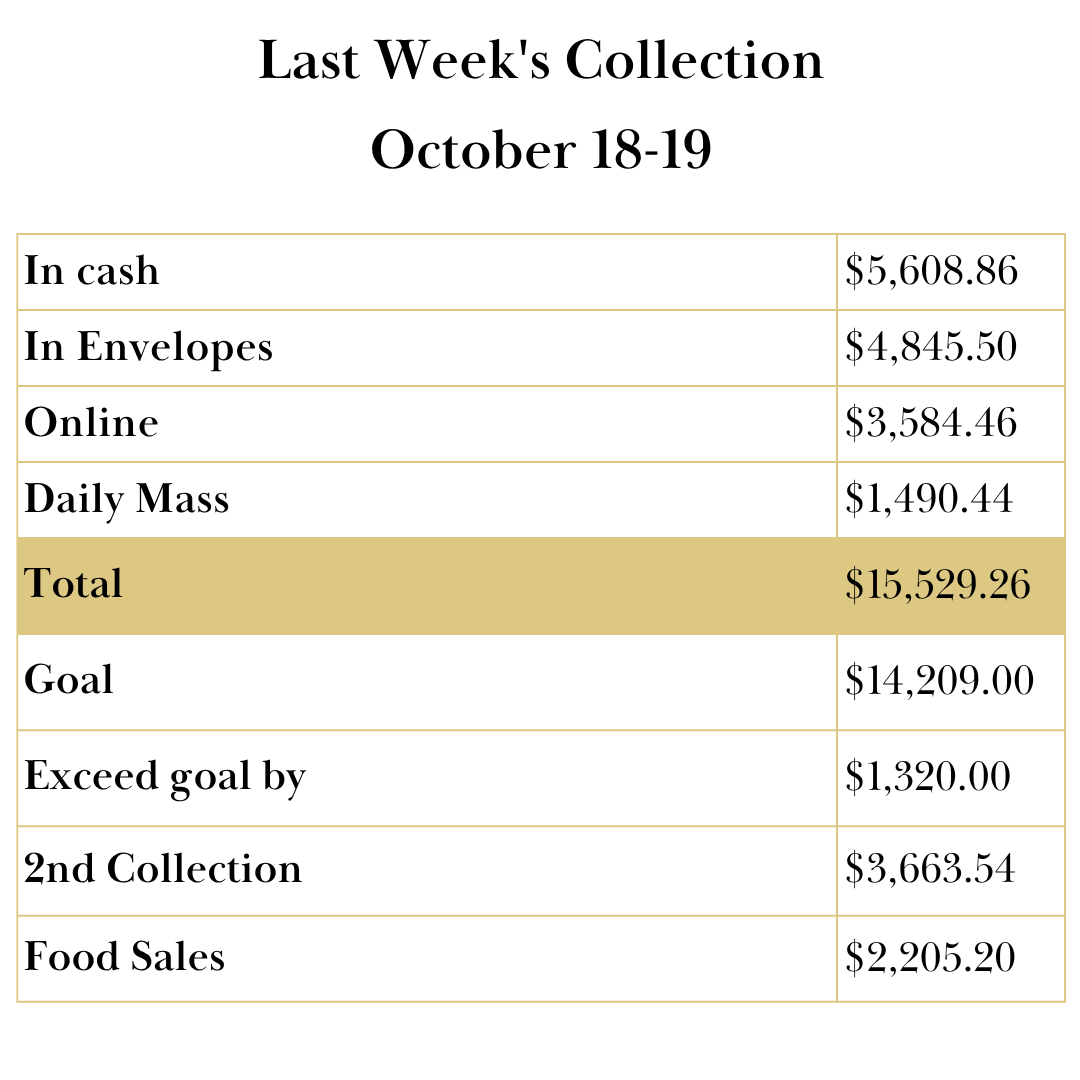Select the "Goal" row label
Image resolution: width=1080 pixels, height=1080 pixels.
click(x=69, y=680)
